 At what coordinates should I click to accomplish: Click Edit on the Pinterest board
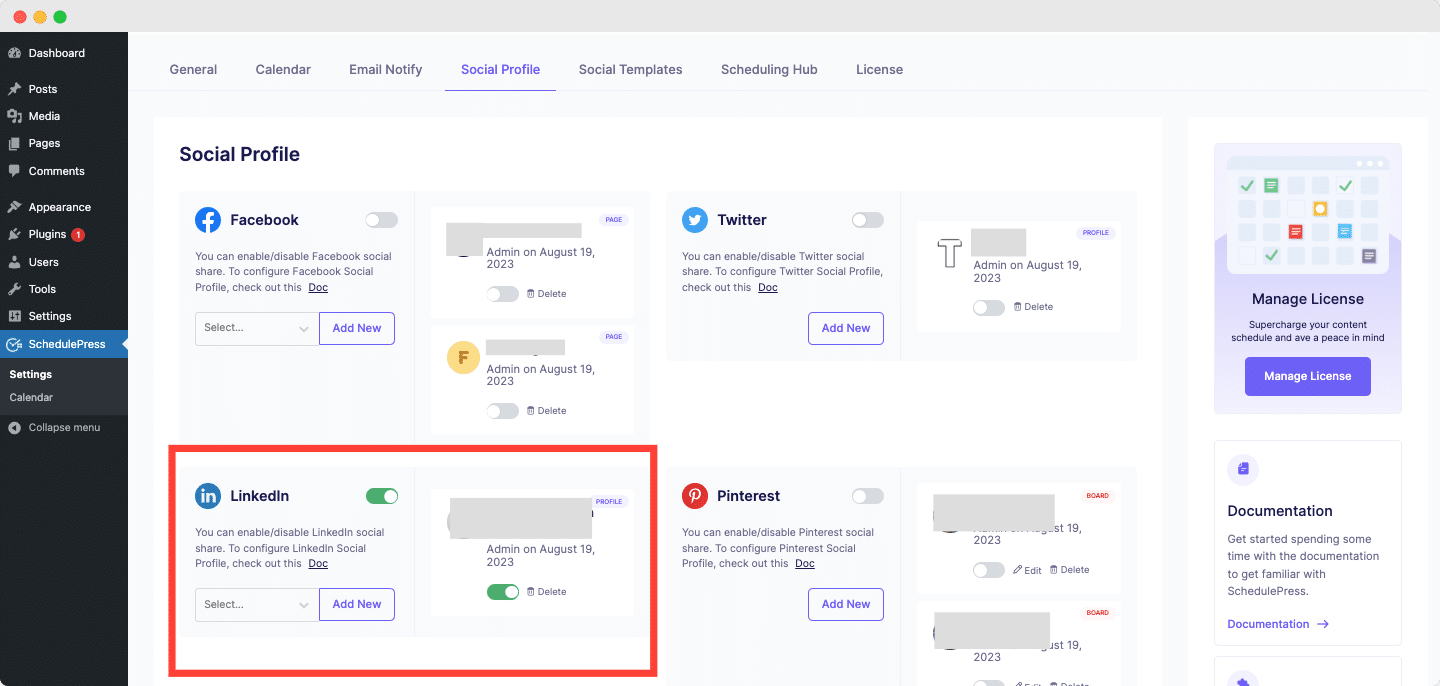tap(1027, 570)
